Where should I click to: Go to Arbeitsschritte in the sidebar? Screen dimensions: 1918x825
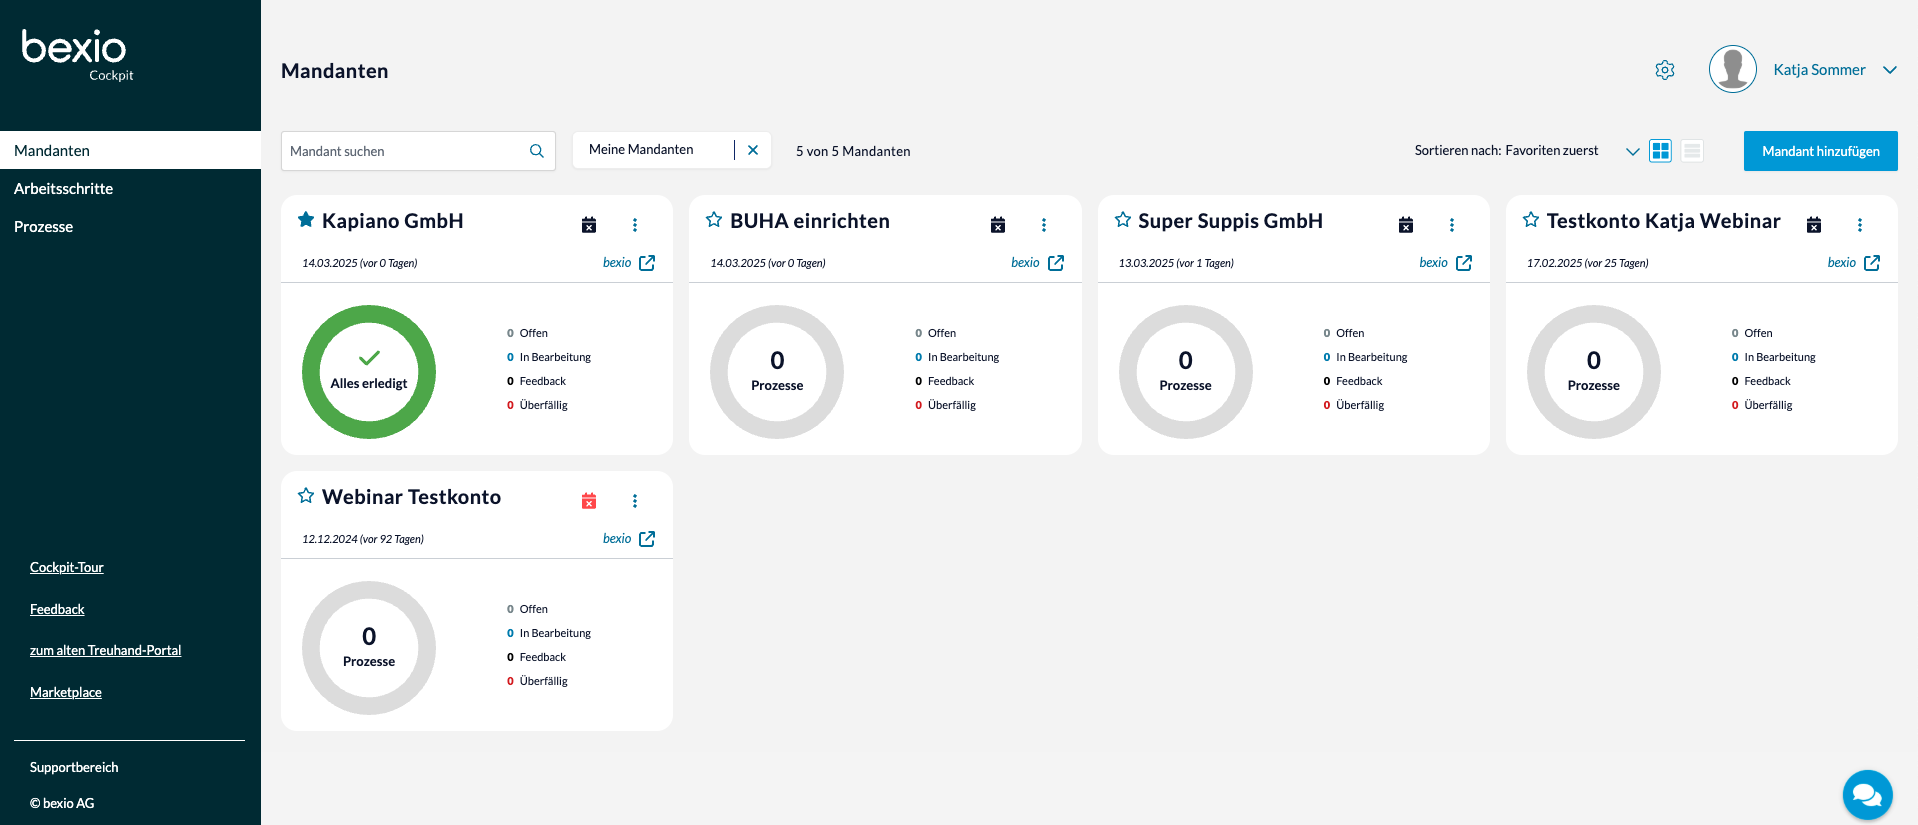(x=63, y=189)
